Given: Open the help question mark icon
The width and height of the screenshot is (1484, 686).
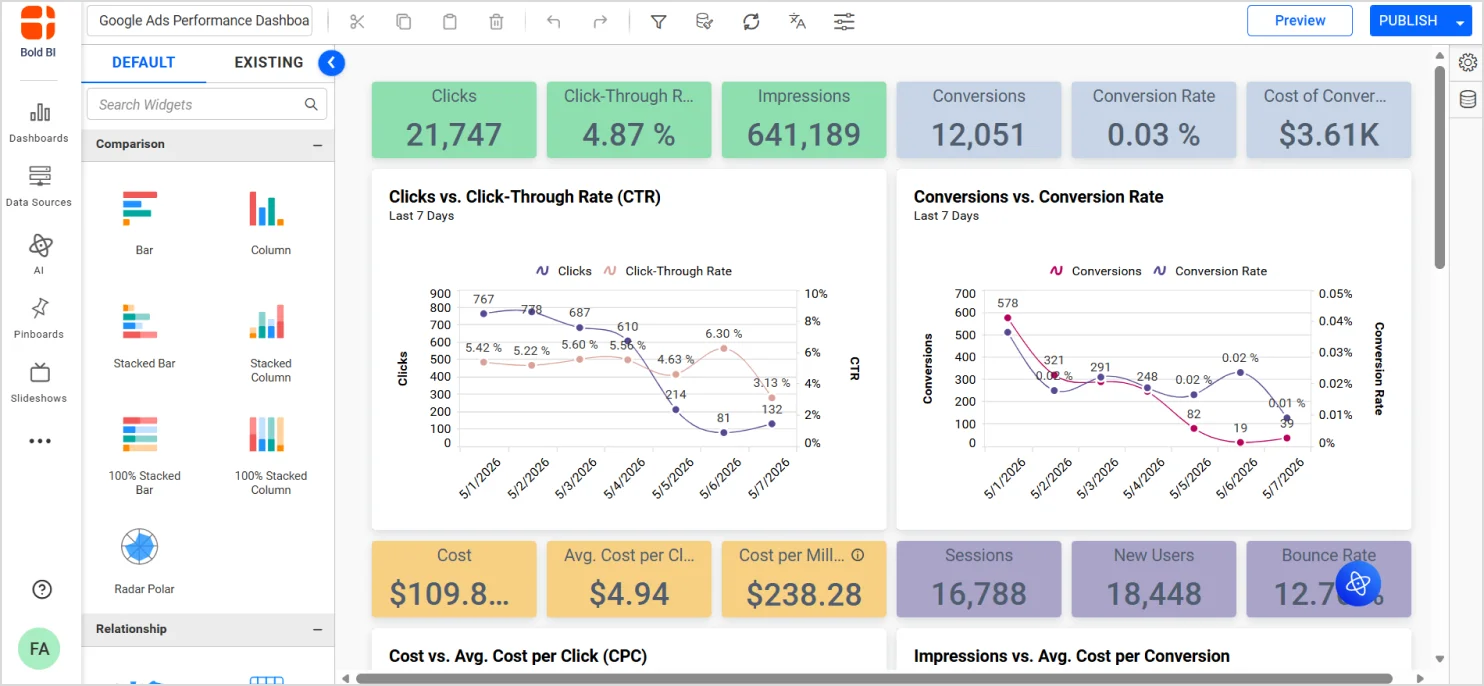Looking at the screenshot, I should pos(42,589).
